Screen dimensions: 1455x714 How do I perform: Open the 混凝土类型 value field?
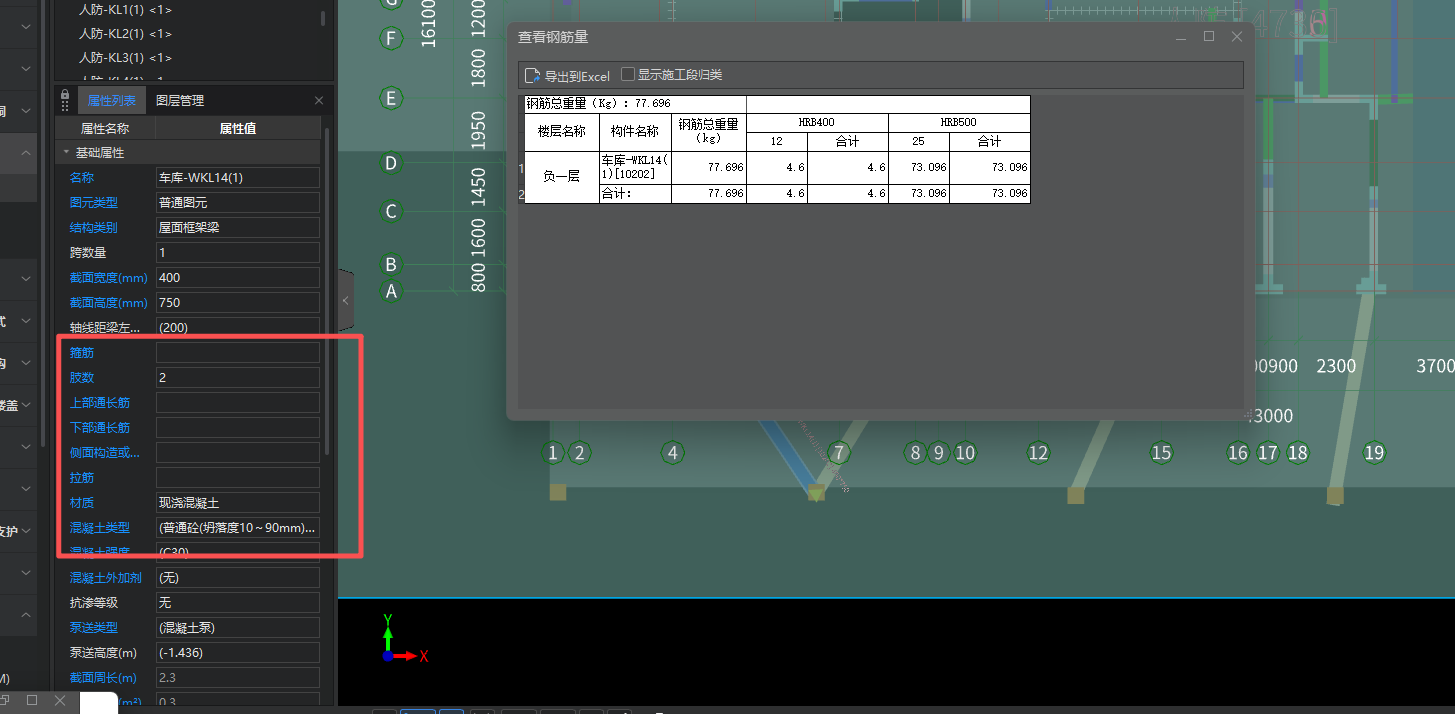(237, 527)
